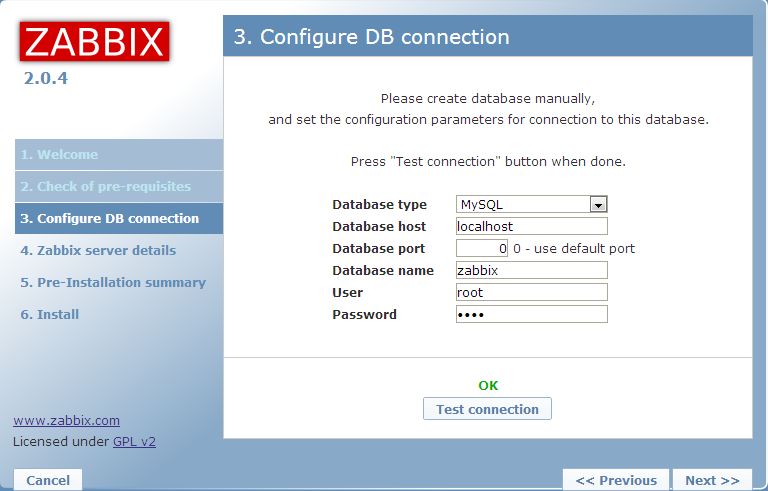The width and height of the screenshot is (768, 491).
Task: Click the "3. Configure DB connection" page heading
Action: pyautogui.click(x=372, y=37)
